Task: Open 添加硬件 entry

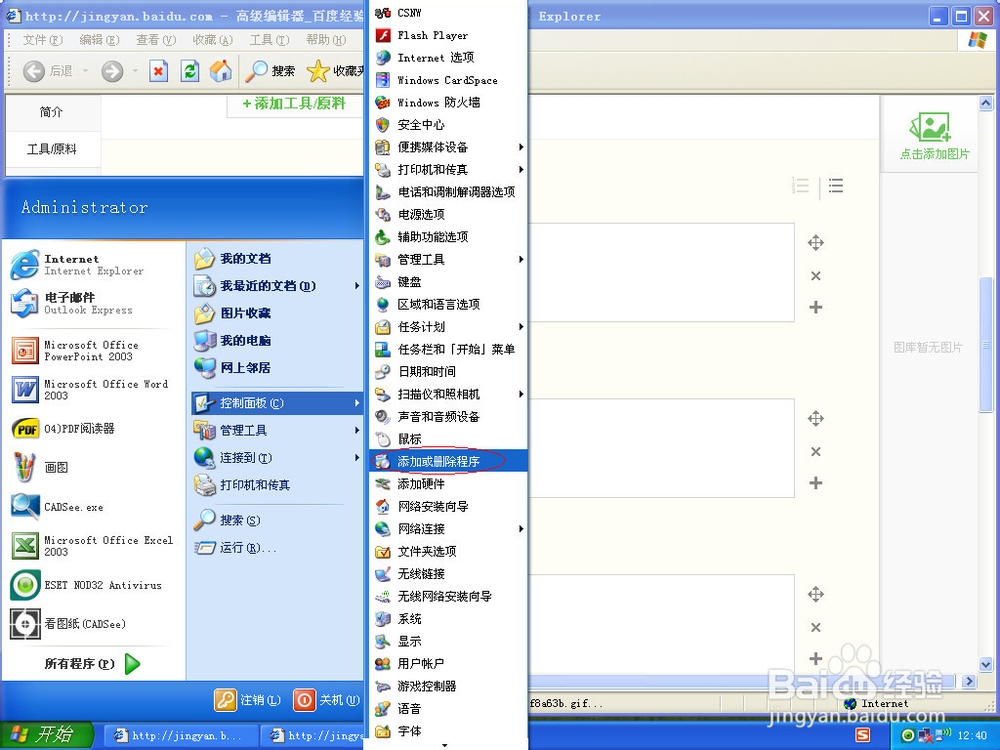Action: (x=448, y=483)
